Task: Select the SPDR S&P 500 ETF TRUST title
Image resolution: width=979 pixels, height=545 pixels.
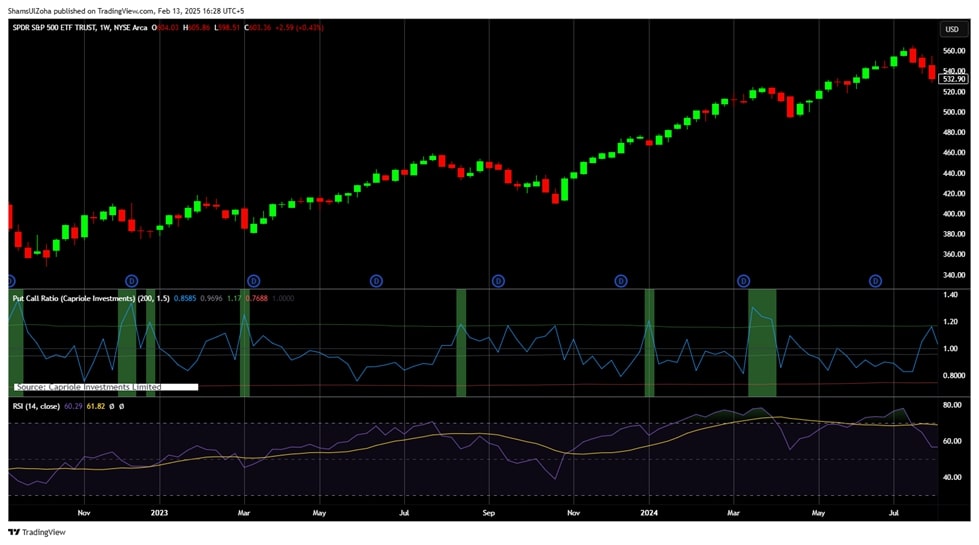Action: pyautogui.click(x=54, y=27)
